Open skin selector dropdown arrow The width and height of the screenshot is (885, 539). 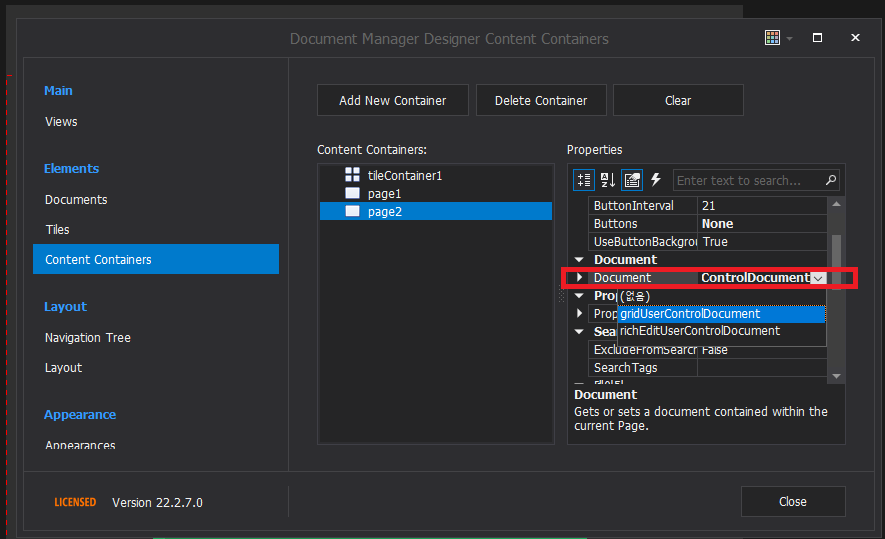(x=789, y=38)
